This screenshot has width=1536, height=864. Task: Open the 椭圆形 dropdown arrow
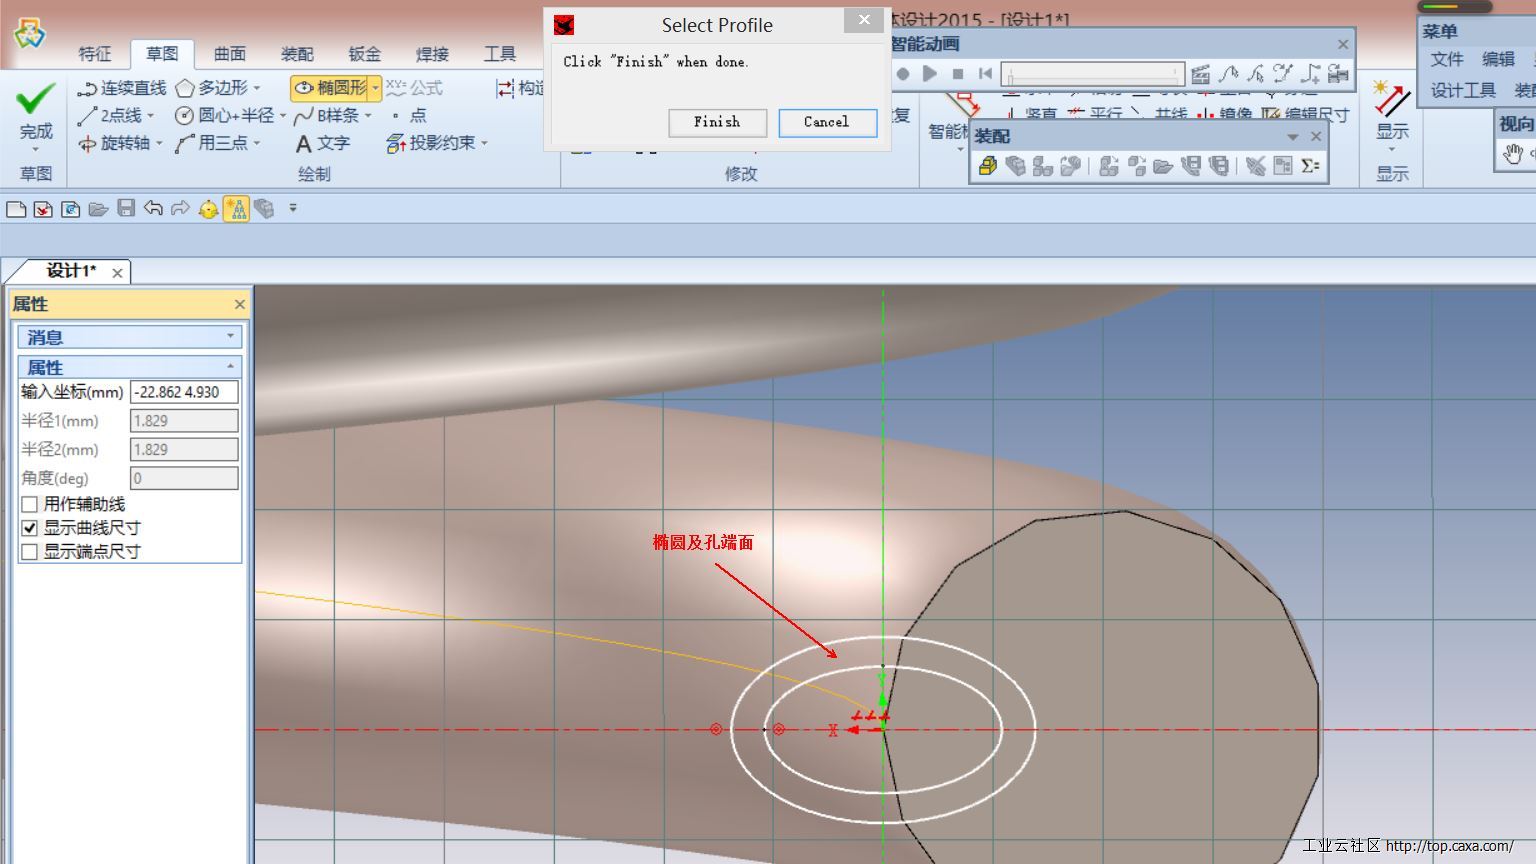[x=376, y=88]
